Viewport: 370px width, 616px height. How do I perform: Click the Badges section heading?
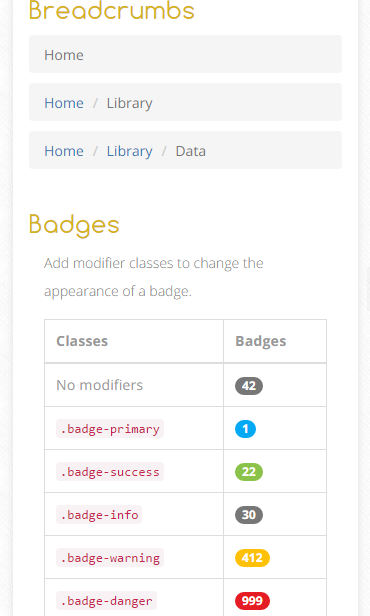tap(74, 225)
